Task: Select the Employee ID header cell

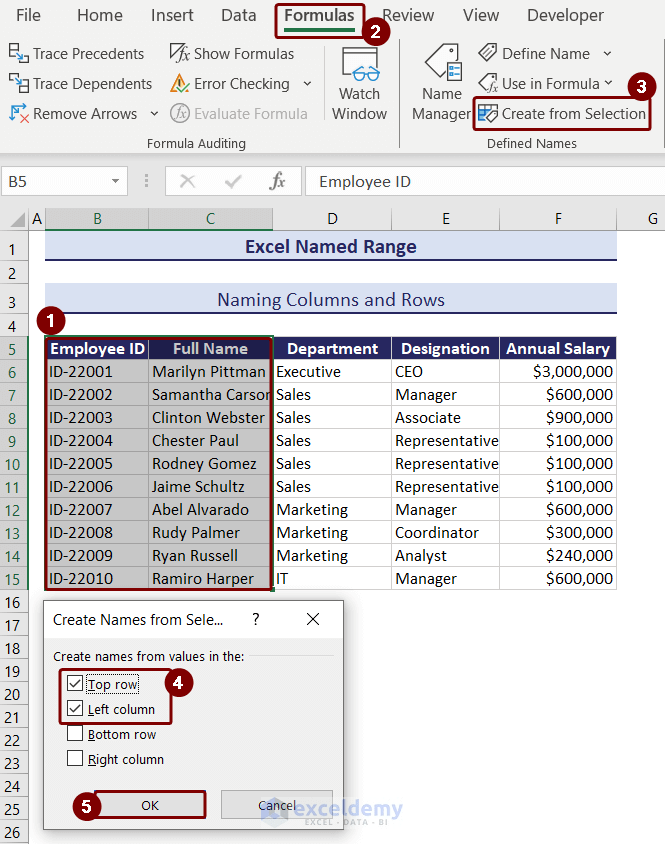Action: 97,349
